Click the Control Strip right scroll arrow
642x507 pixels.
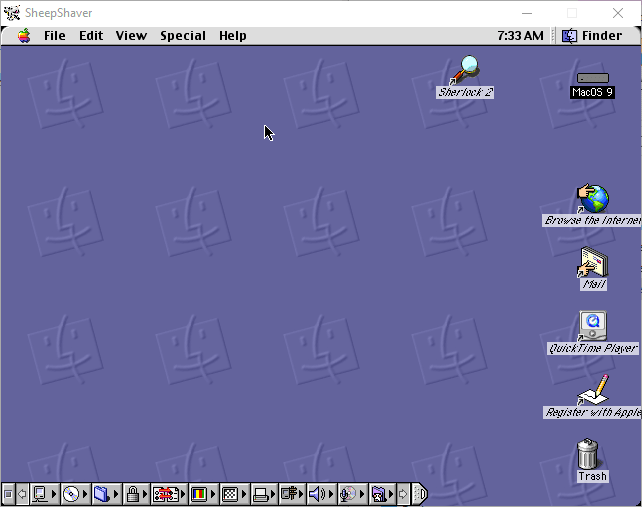pyautogui.click(x=403, y=494)
